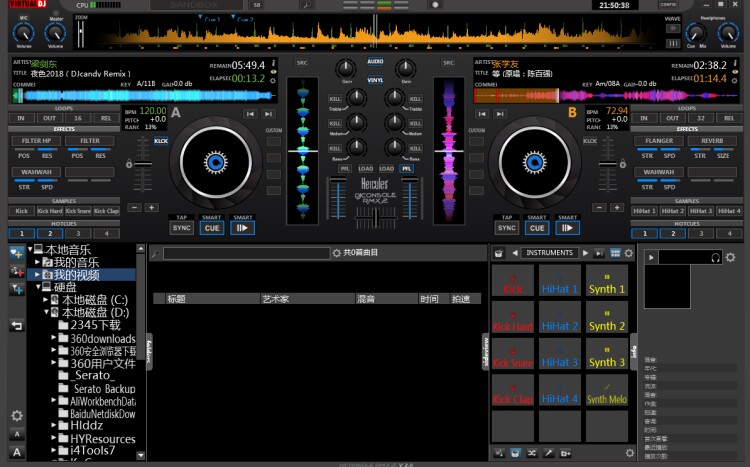
Task: Click the add virtual folder icon in browser sidebar
Action: click(17, 271)
